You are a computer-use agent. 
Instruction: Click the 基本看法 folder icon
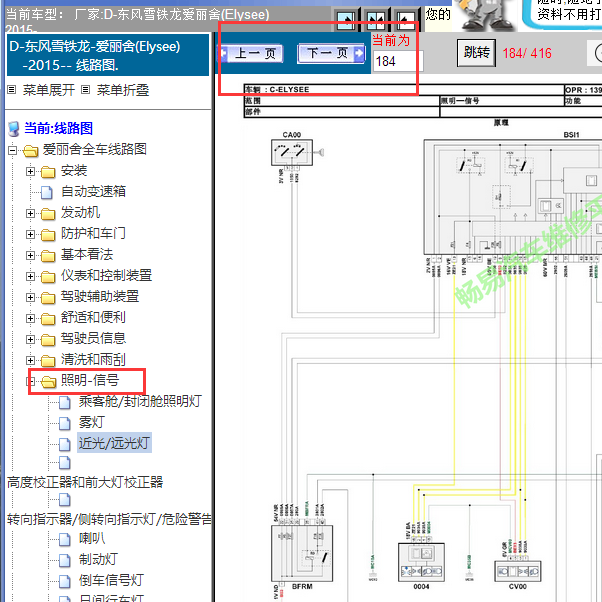pyautogui.click(x=48, y=255)
